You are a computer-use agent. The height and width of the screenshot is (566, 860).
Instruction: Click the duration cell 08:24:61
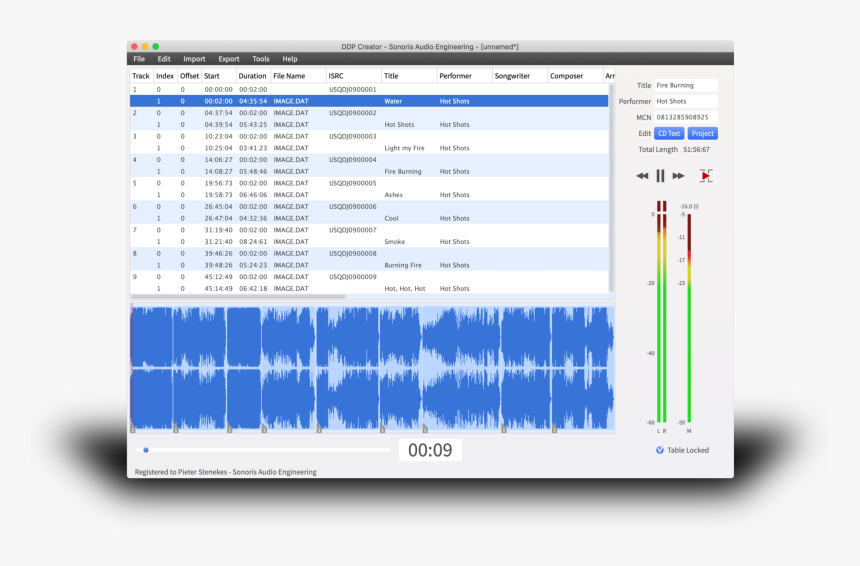[x=253, y=242]
